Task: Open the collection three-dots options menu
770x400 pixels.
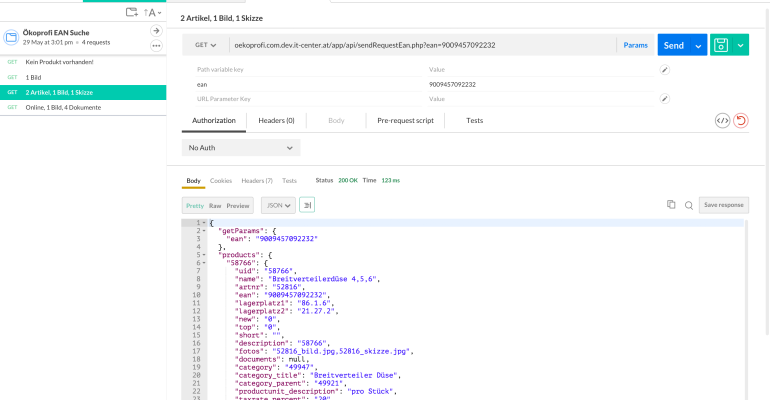Action: (156, 46)
